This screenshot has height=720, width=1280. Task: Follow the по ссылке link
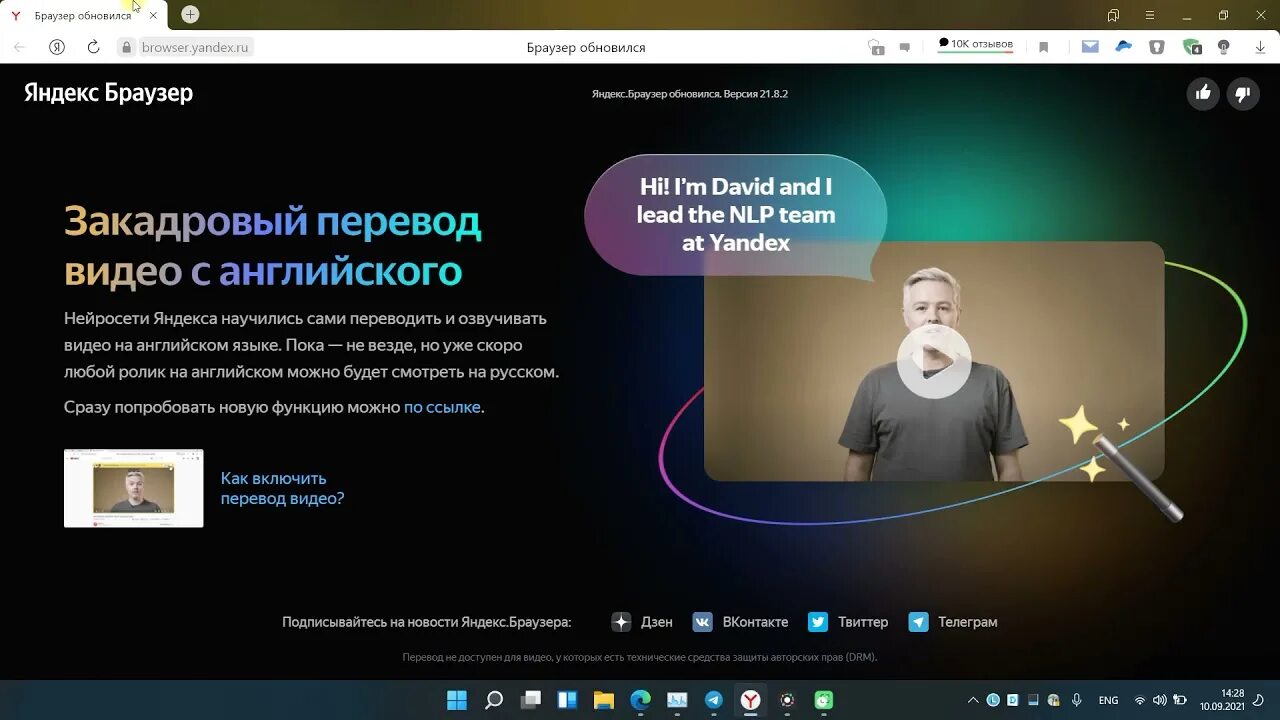(x=442, y=407)
